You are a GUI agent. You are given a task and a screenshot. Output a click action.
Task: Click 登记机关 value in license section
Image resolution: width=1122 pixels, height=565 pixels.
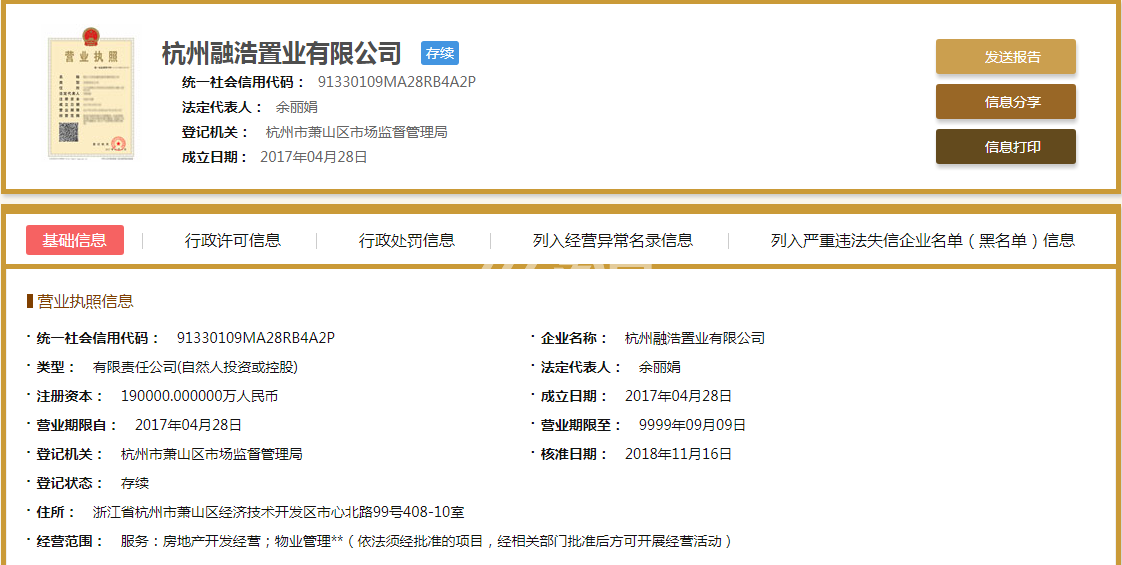point(212,454)
